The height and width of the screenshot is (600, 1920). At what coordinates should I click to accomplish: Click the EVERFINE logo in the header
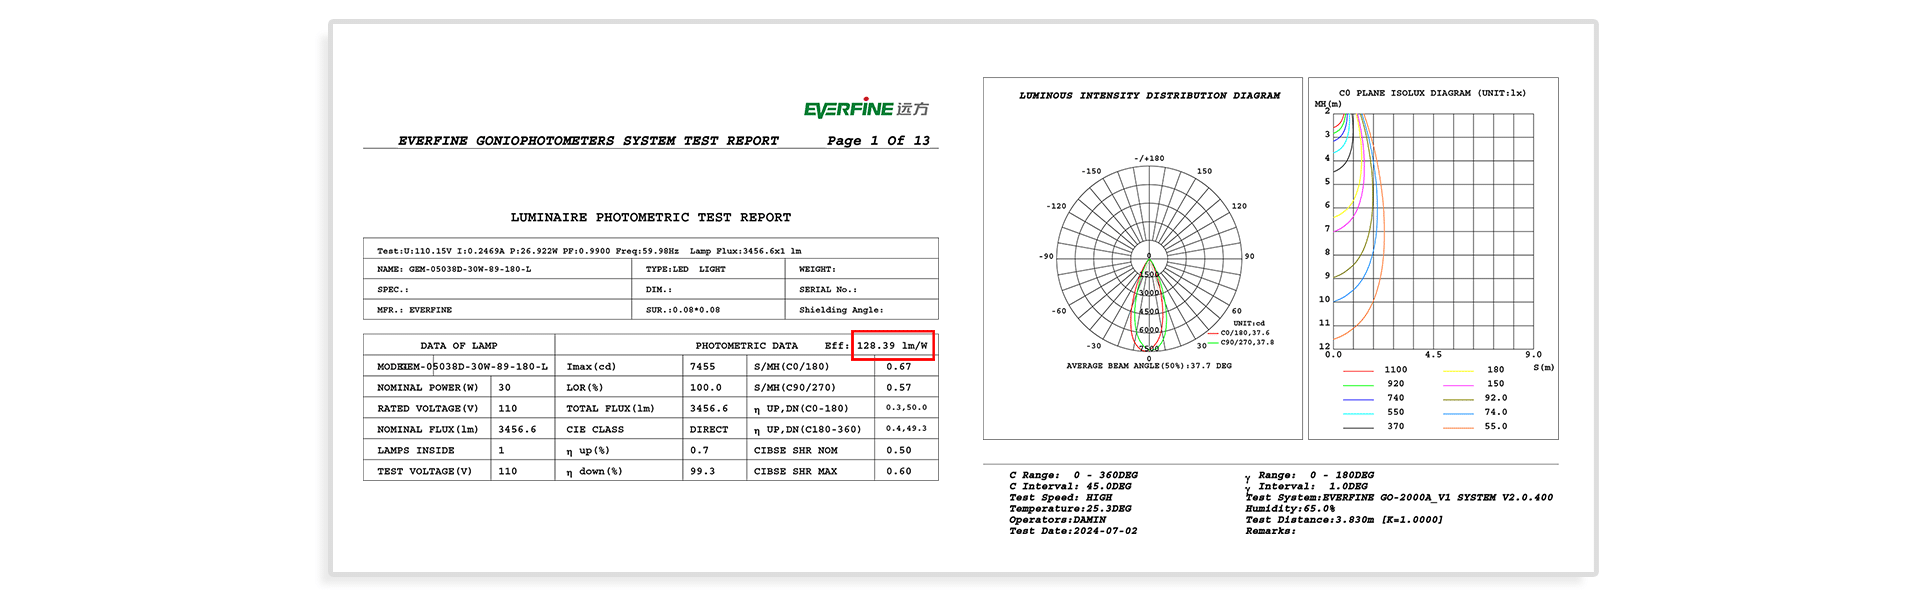tap(866, 109)
